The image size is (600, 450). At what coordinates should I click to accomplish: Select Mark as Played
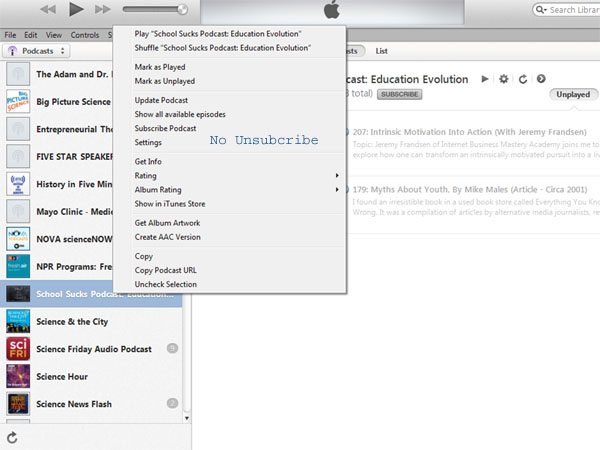pos(160,67)
